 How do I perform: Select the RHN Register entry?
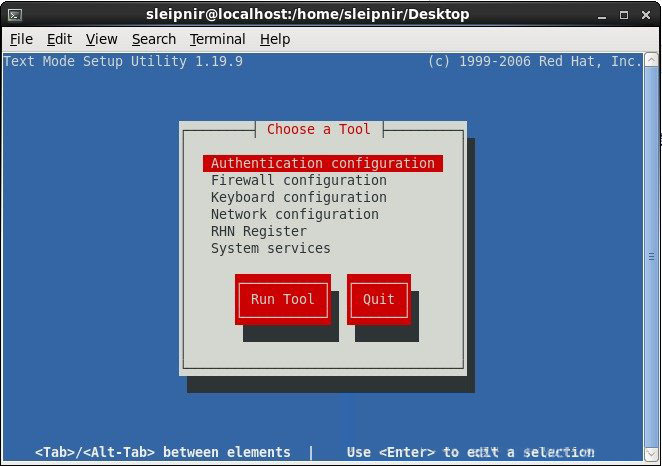[258, 231]
